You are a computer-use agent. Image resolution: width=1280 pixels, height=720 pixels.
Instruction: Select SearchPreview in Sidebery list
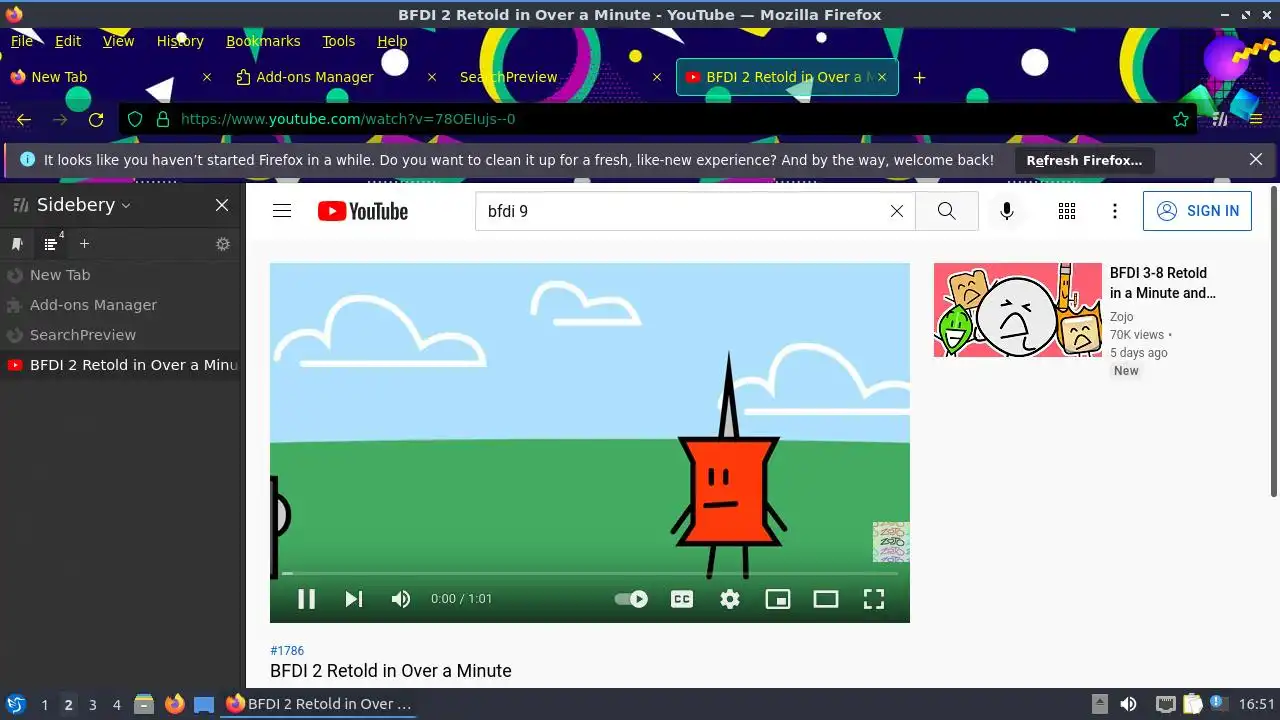click(122, 335)
